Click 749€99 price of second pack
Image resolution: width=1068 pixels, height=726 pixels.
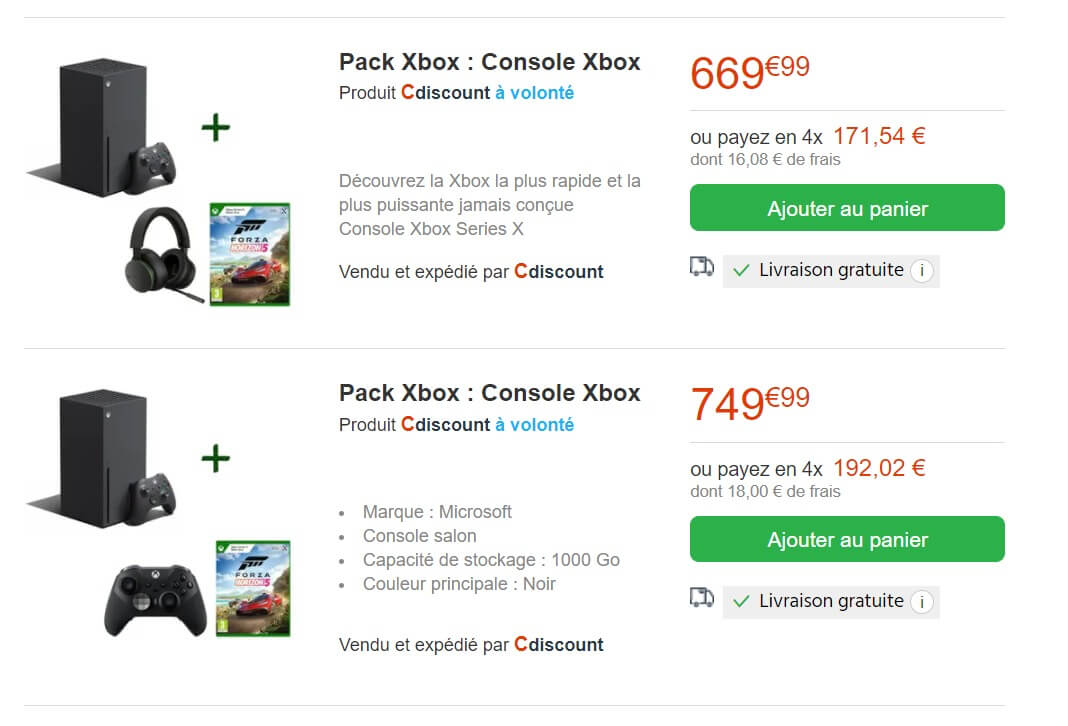(x=749, y=403)
